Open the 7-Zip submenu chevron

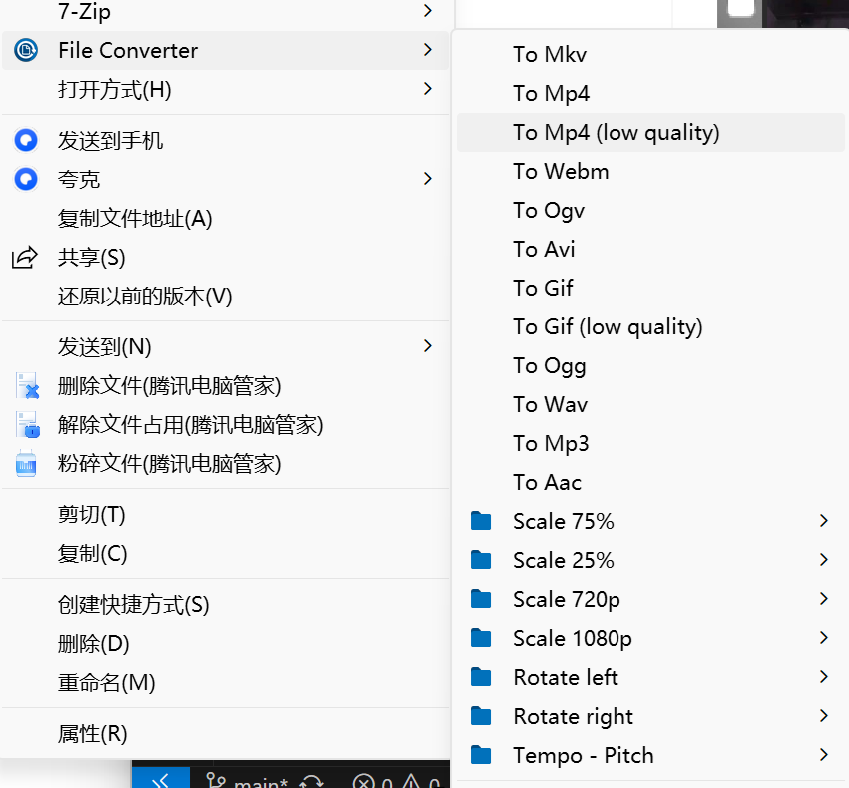coord(428,12)
